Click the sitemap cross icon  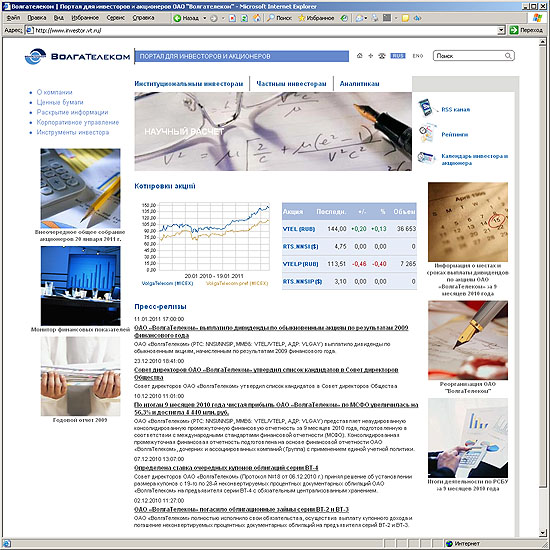[370, 56]
